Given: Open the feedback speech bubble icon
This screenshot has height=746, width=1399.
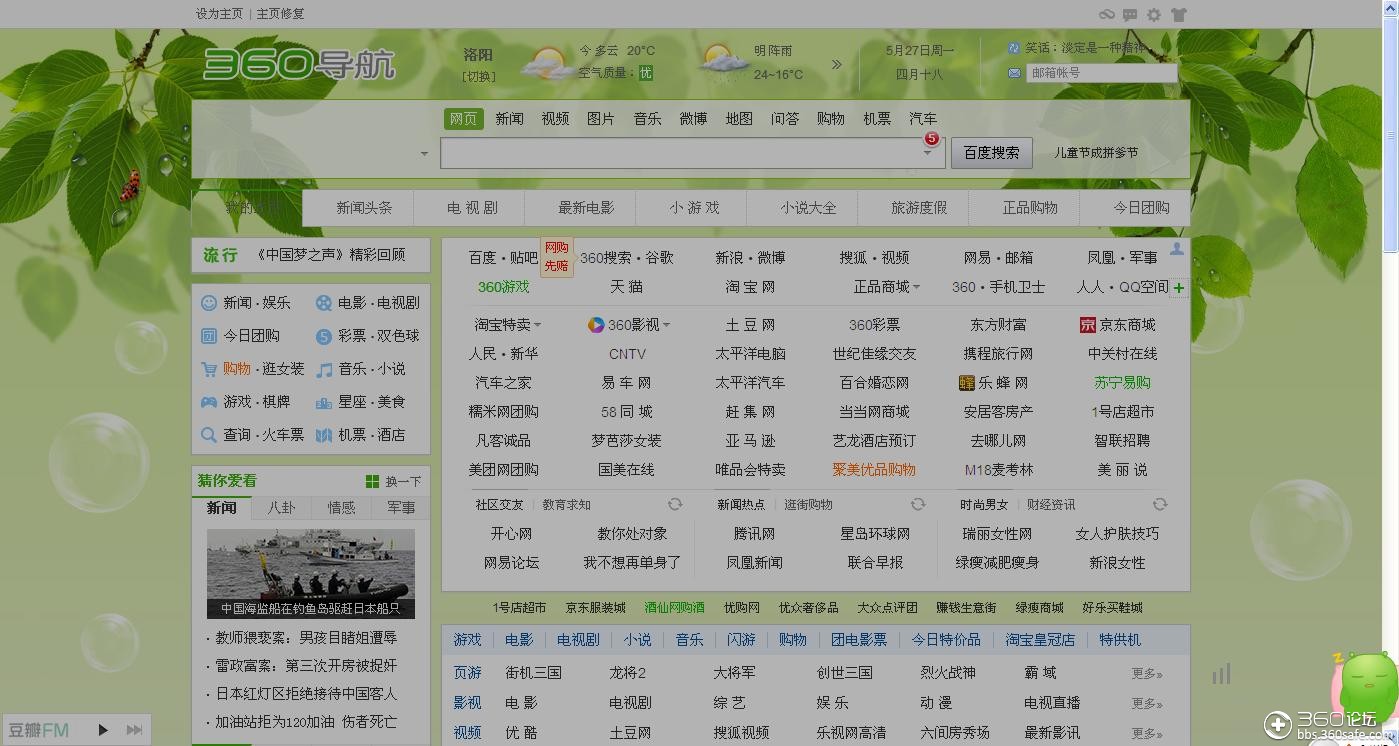Looking at the screenshot, I should (x=1130, y=14).
